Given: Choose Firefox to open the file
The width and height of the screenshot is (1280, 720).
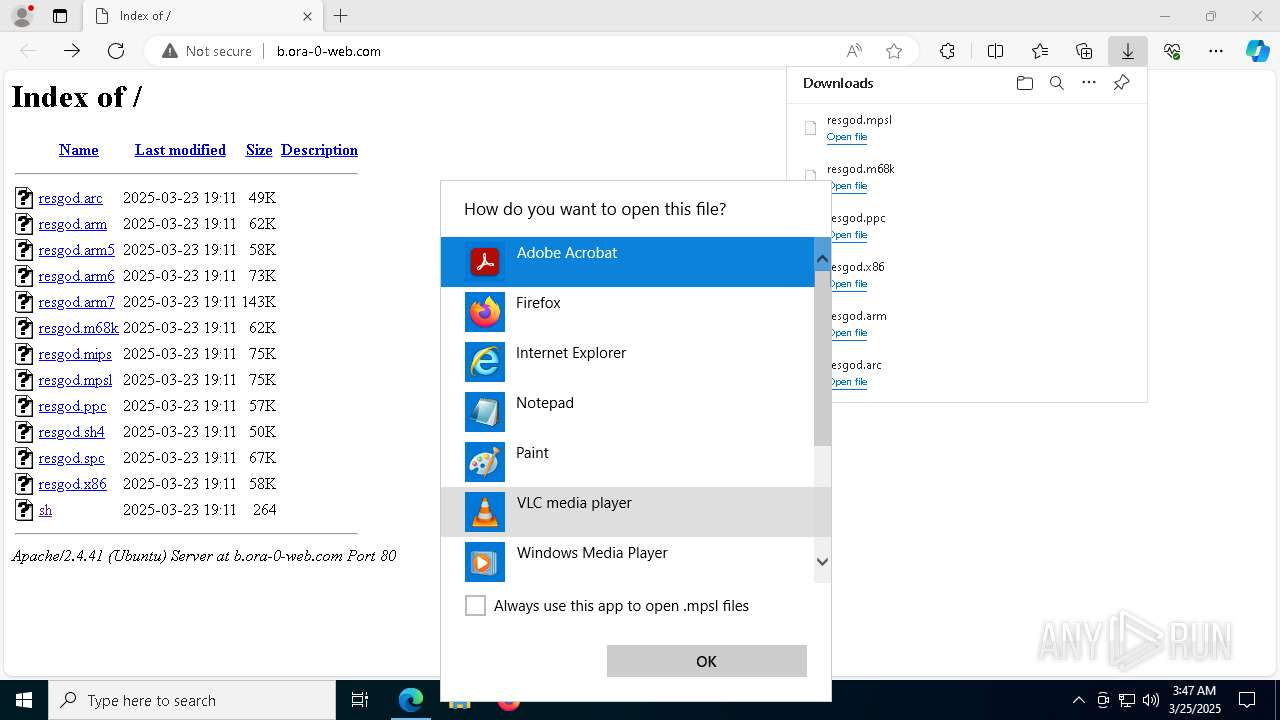Looking at the screenshot, I should pos(628,312).
